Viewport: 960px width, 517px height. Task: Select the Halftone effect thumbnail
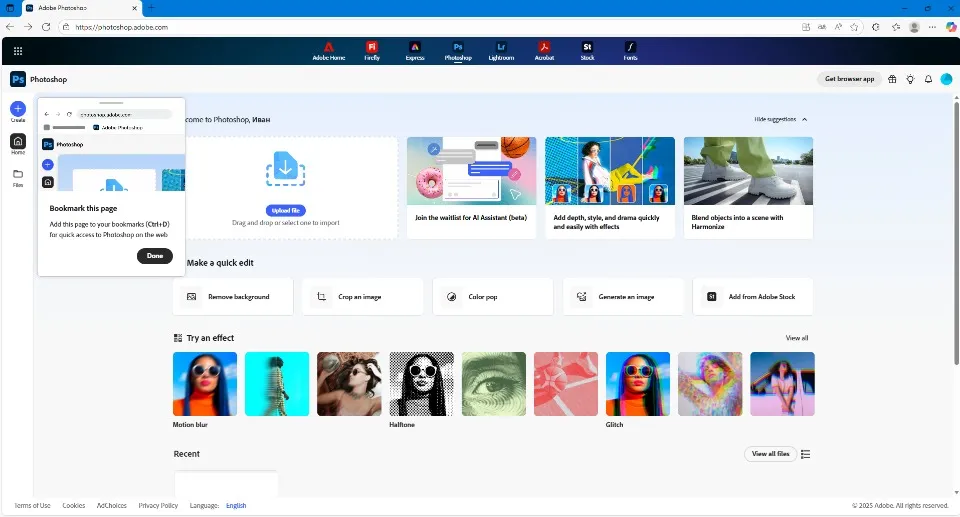pyautogui.click(x=421, y=384)
